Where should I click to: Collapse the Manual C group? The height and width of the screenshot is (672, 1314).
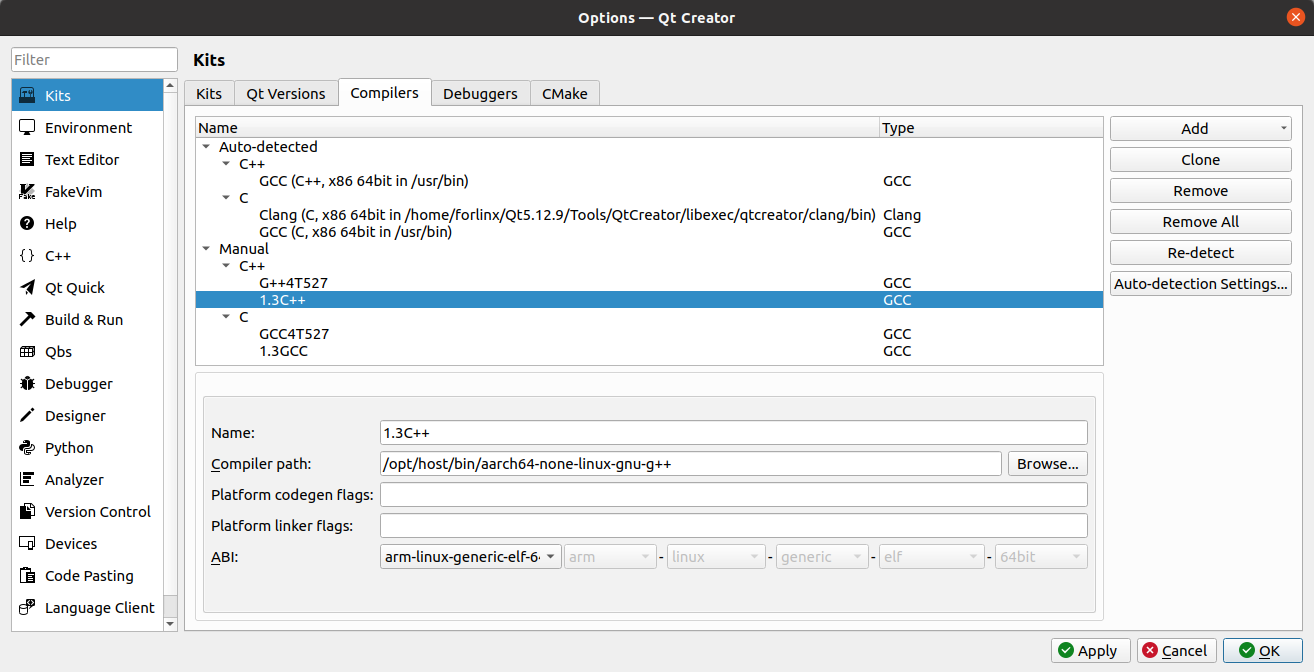[226, 317]
